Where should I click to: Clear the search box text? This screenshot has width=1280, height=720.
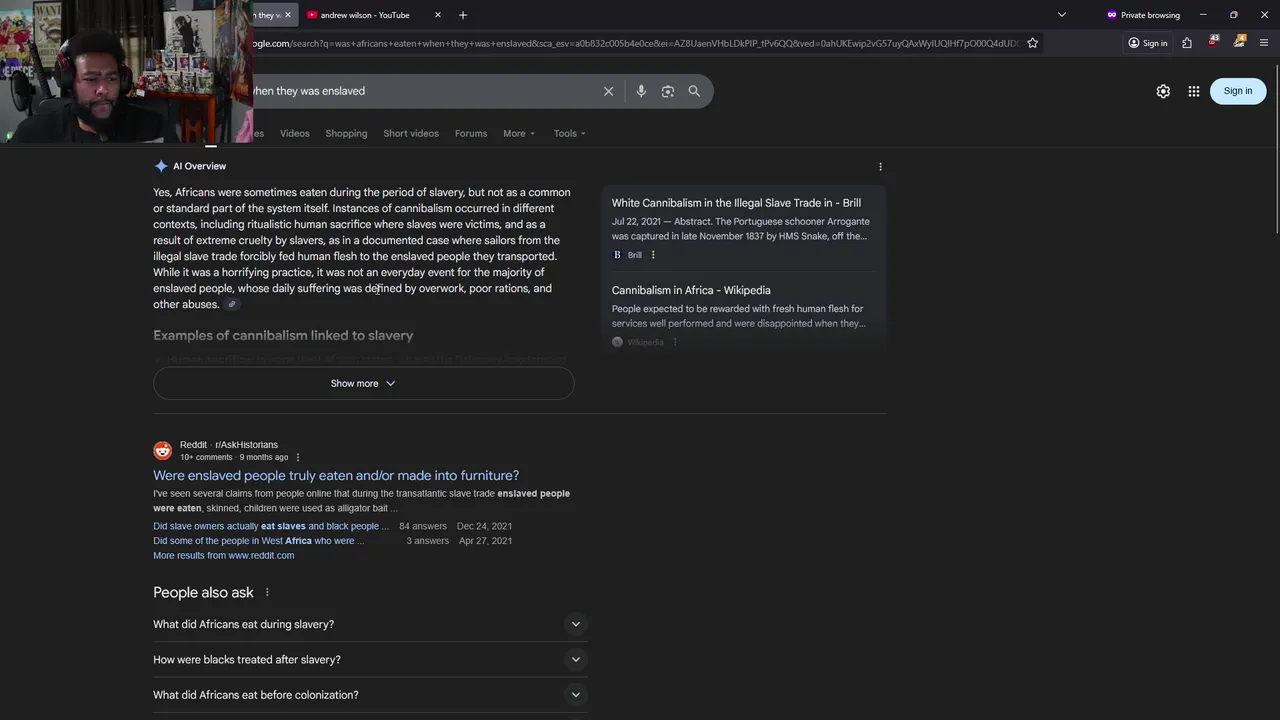pyautogui.click(x=608, y=91)
